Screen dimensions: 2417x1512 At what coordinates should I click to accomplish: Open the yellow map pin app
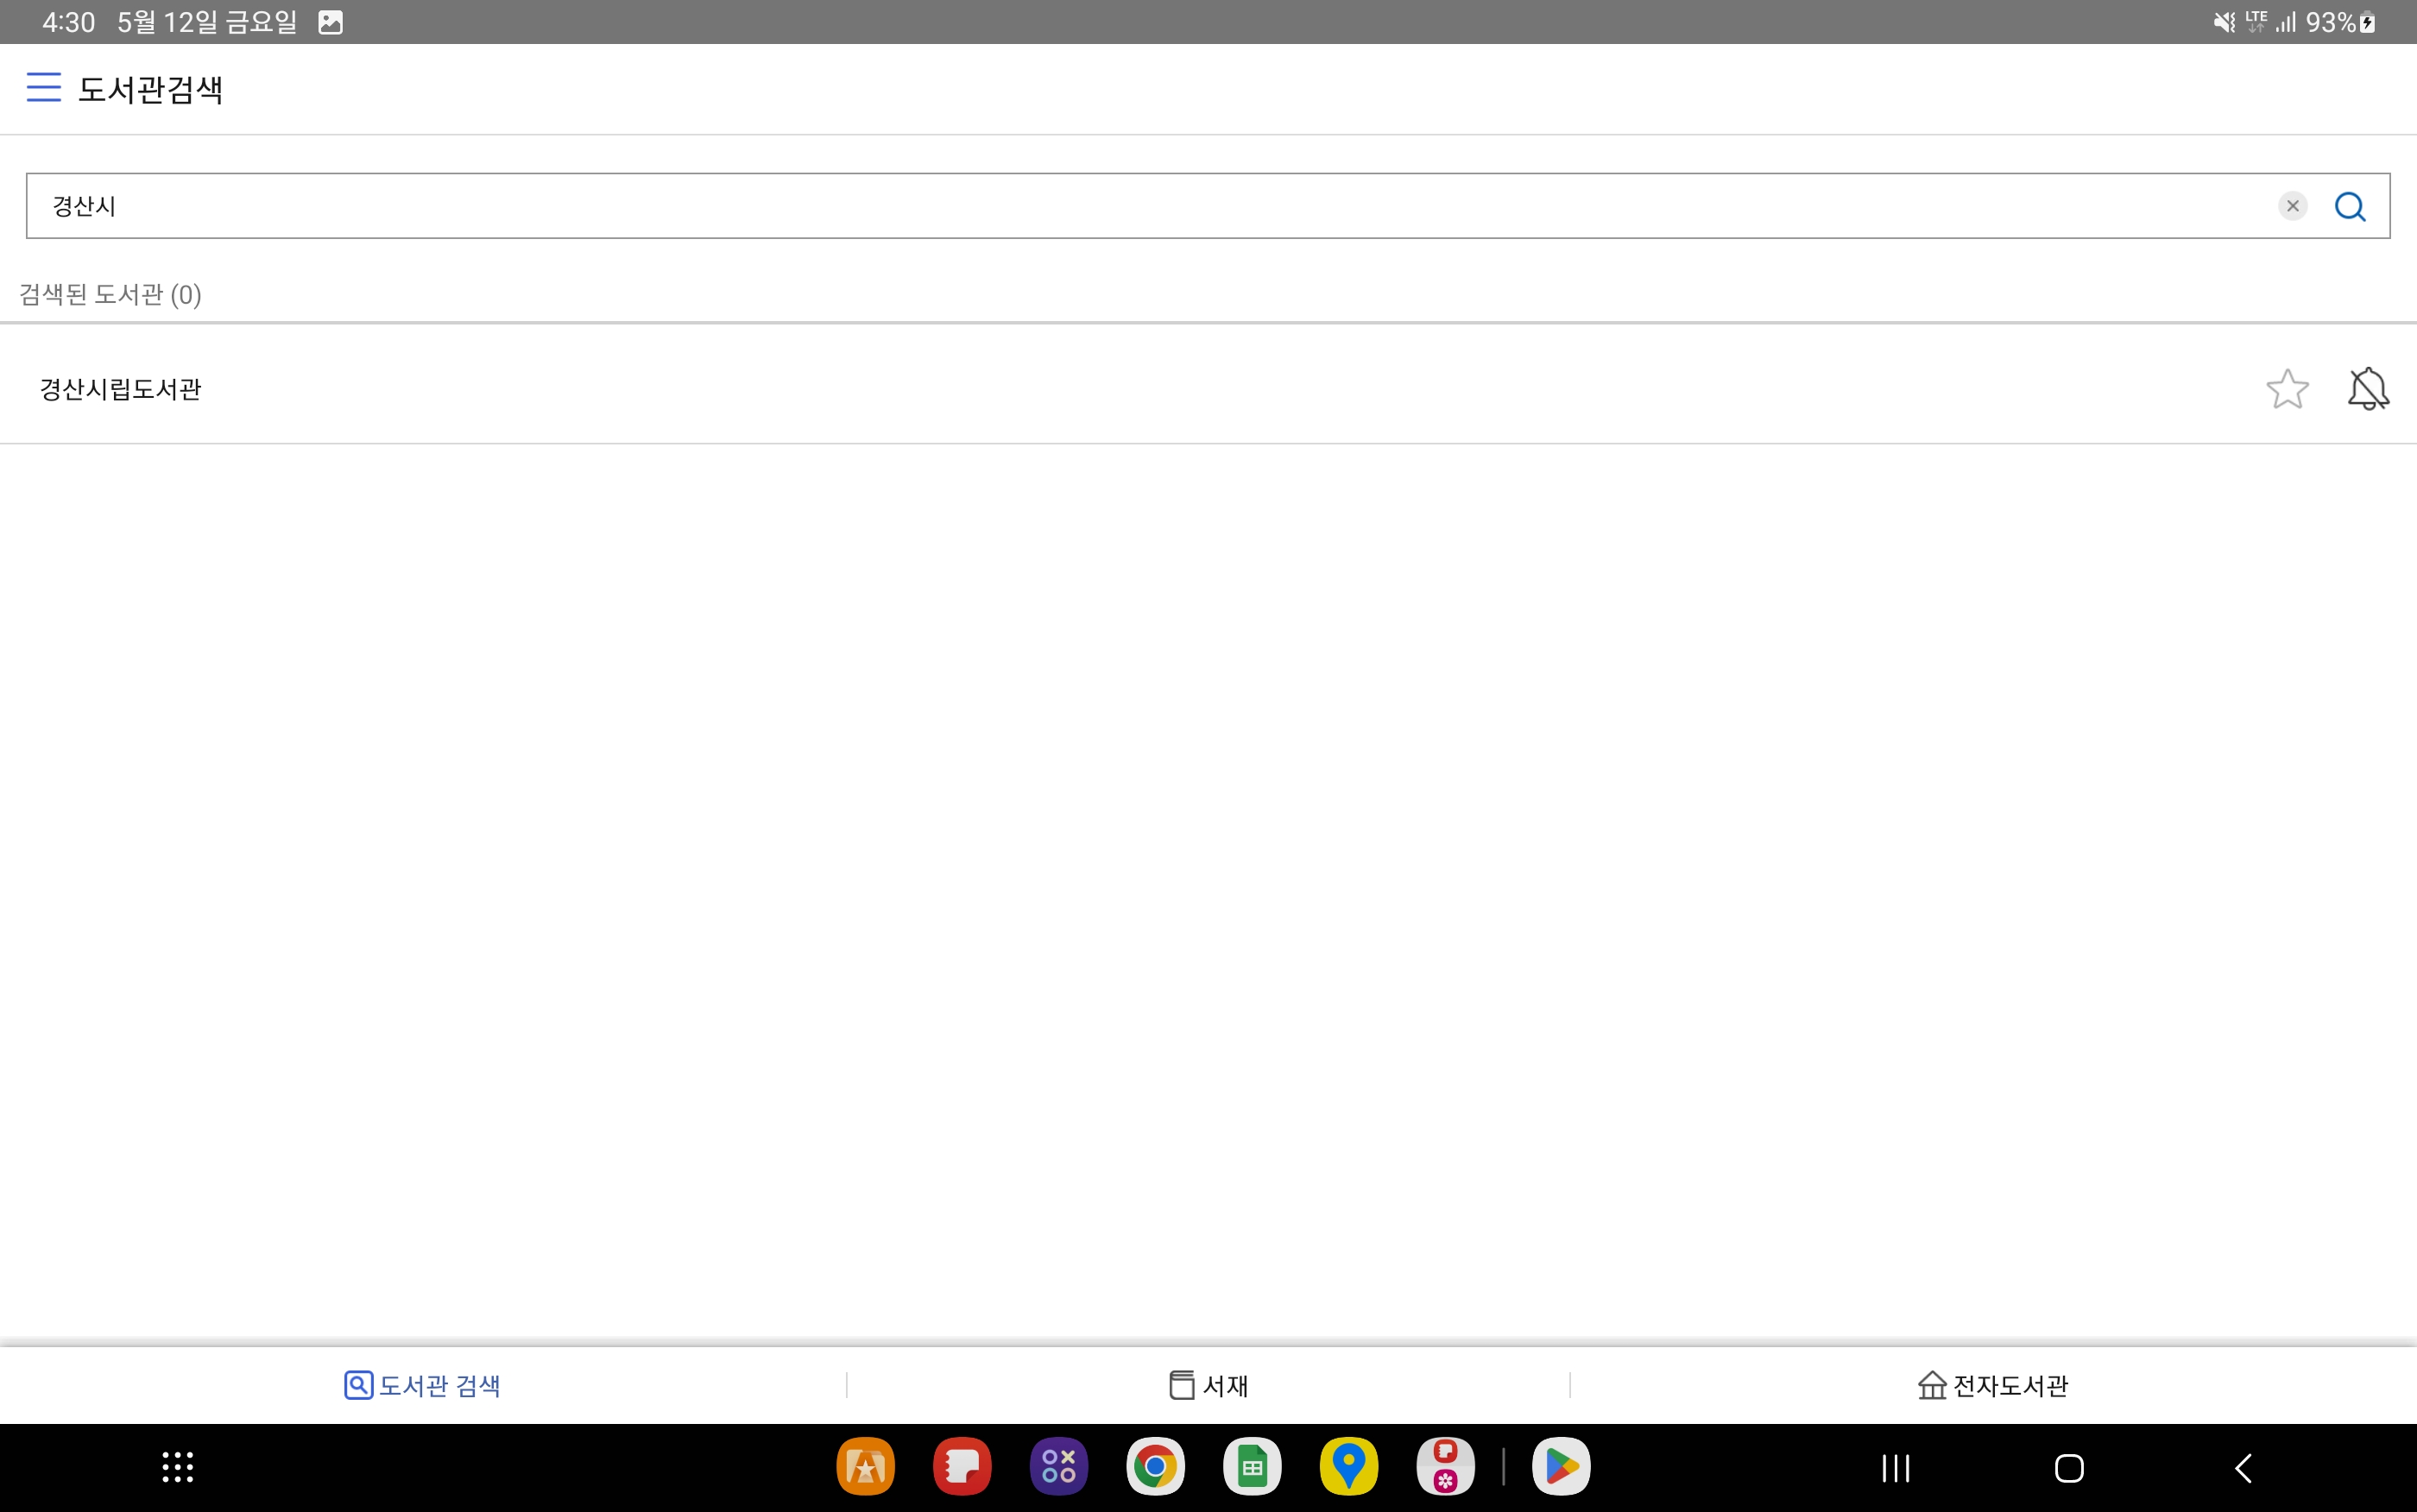(1348, 1467)
